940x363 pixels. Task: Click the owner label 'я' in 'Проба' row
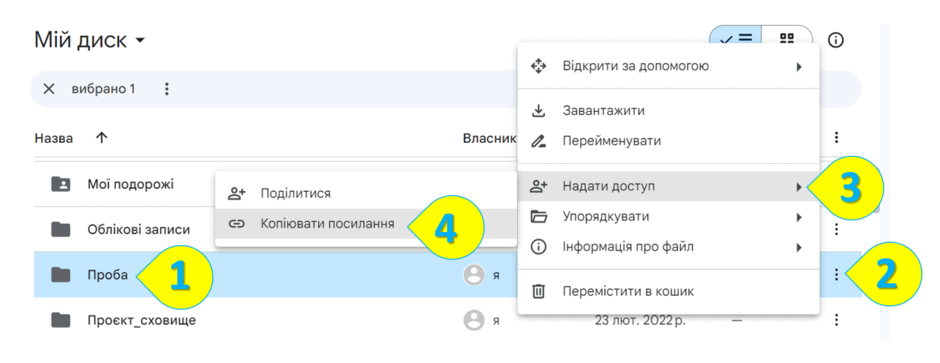coord(496,276)
